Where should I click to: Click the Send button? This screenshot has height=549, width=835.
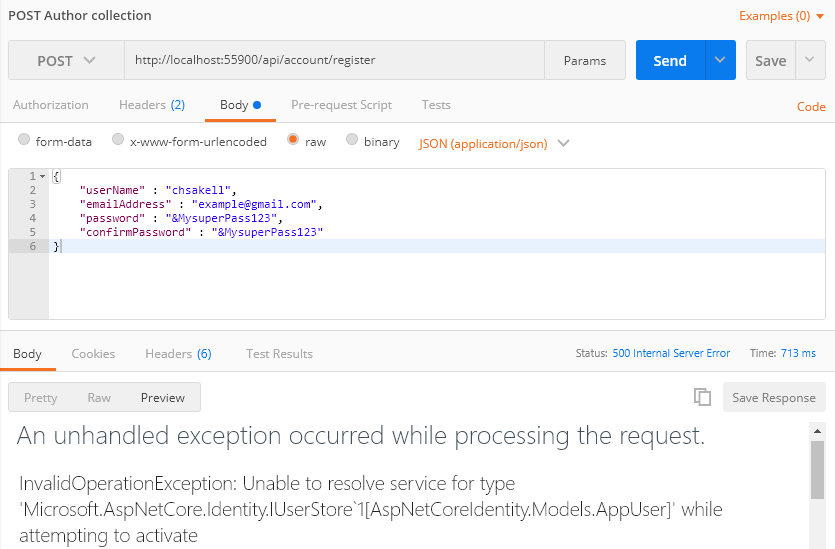pyautogui.click(x=670, y=60)
